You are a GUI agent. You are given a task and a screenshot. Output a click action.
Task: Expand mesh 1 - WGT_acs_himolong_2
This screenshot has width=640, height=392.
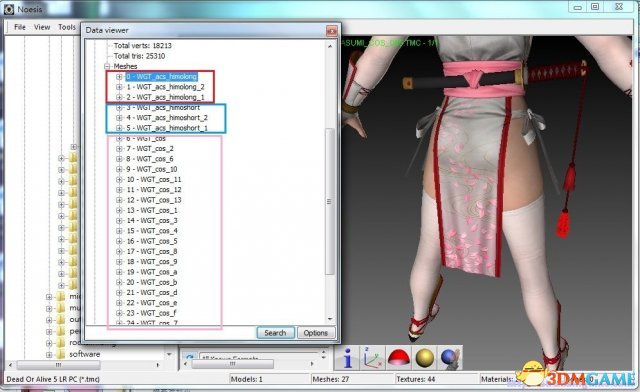click(x=119, y=87)
